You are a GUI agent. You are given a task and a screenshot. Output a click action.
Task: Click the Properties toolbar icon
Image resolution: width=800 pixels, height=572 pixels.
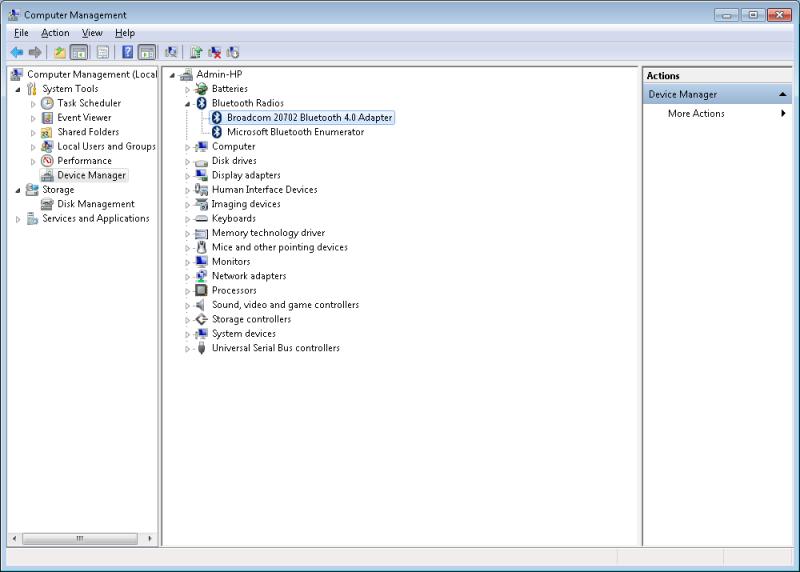tap(102, 52)
